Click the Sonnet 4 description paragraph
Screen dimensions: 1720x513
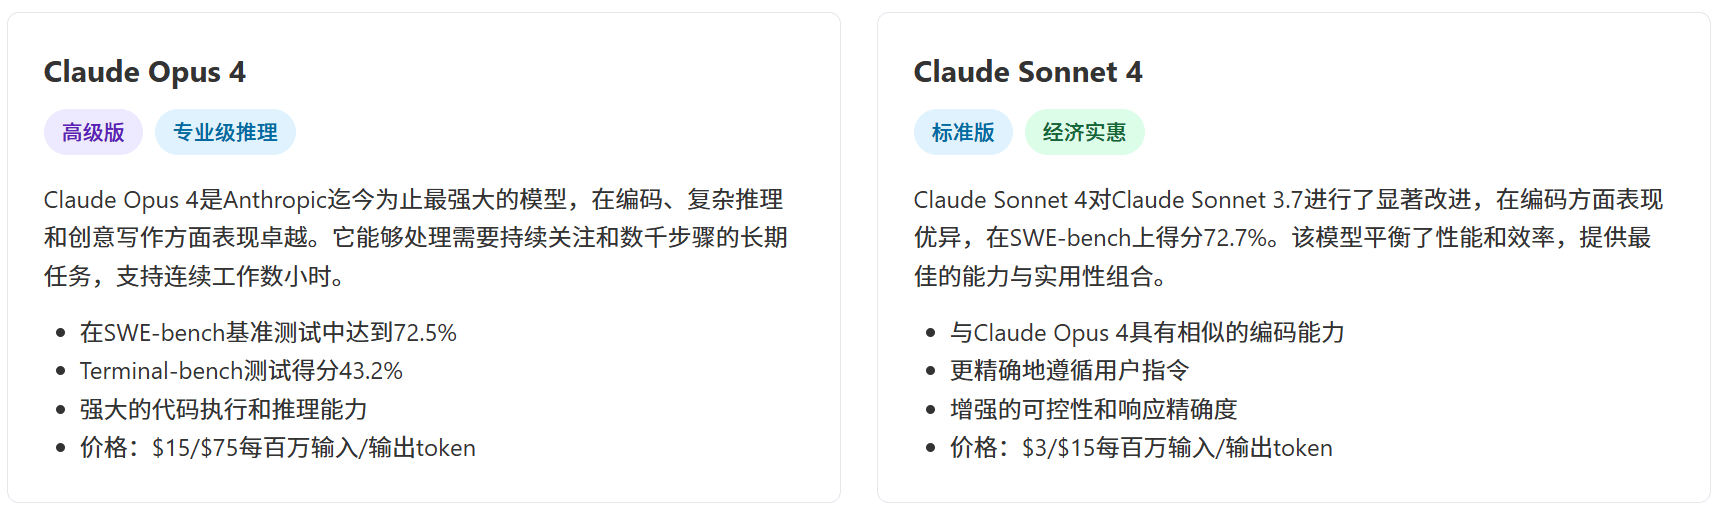tap(1288, 238)
